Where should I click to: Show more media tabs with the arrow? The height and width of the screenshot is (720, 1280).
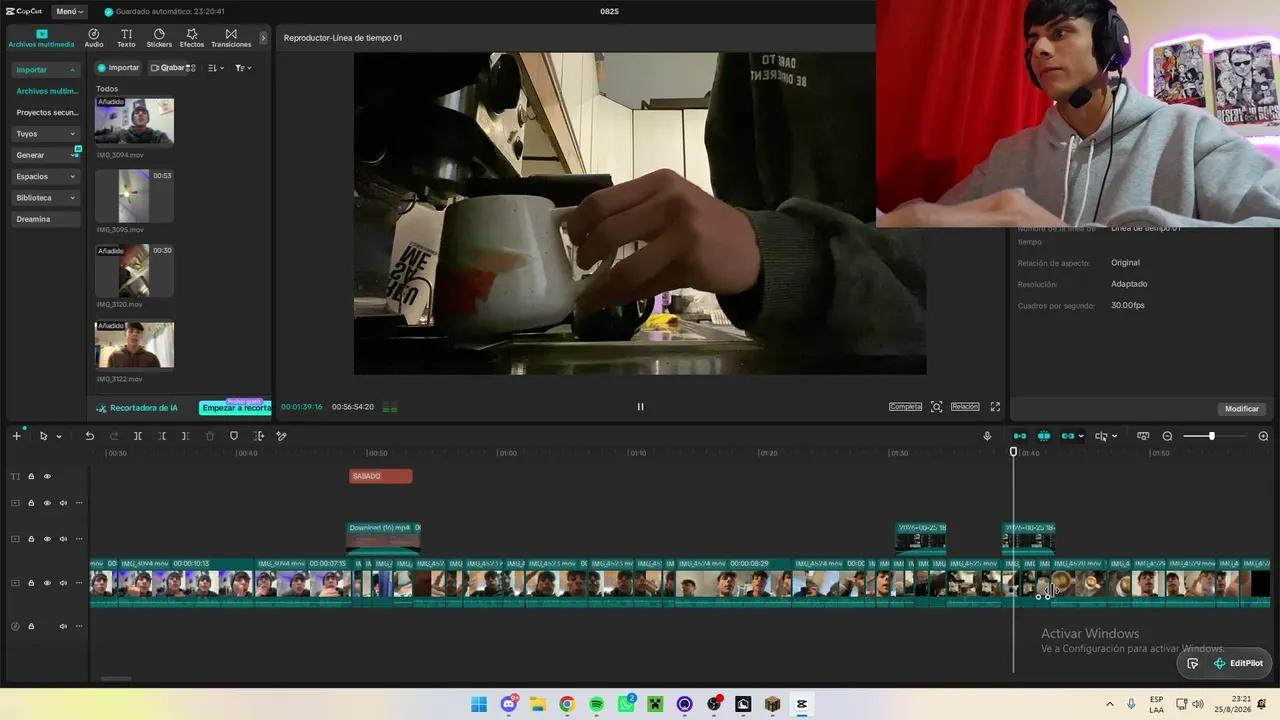coord(263,38)
